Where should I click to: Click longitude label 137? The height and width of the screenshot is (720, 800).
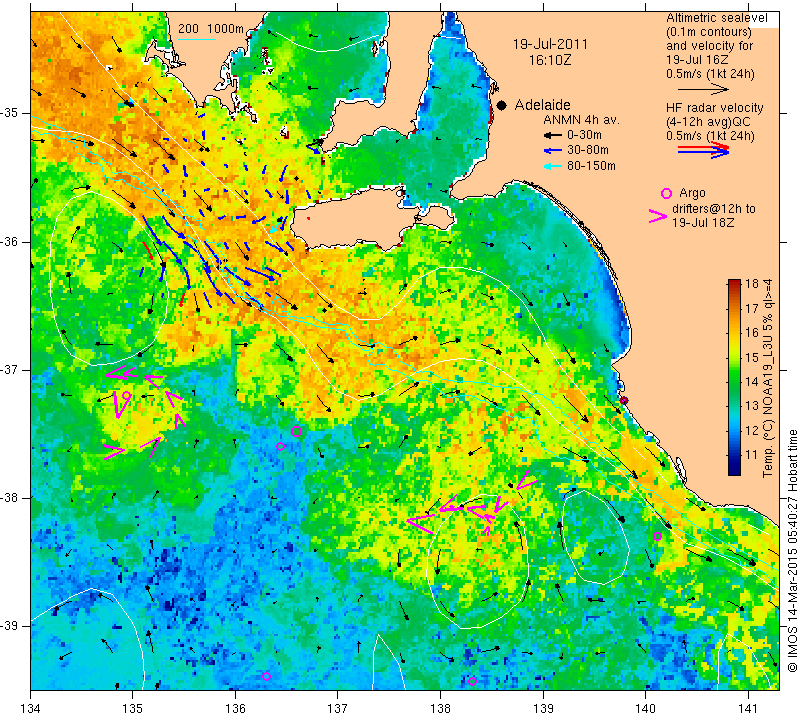tap(337, 709)
